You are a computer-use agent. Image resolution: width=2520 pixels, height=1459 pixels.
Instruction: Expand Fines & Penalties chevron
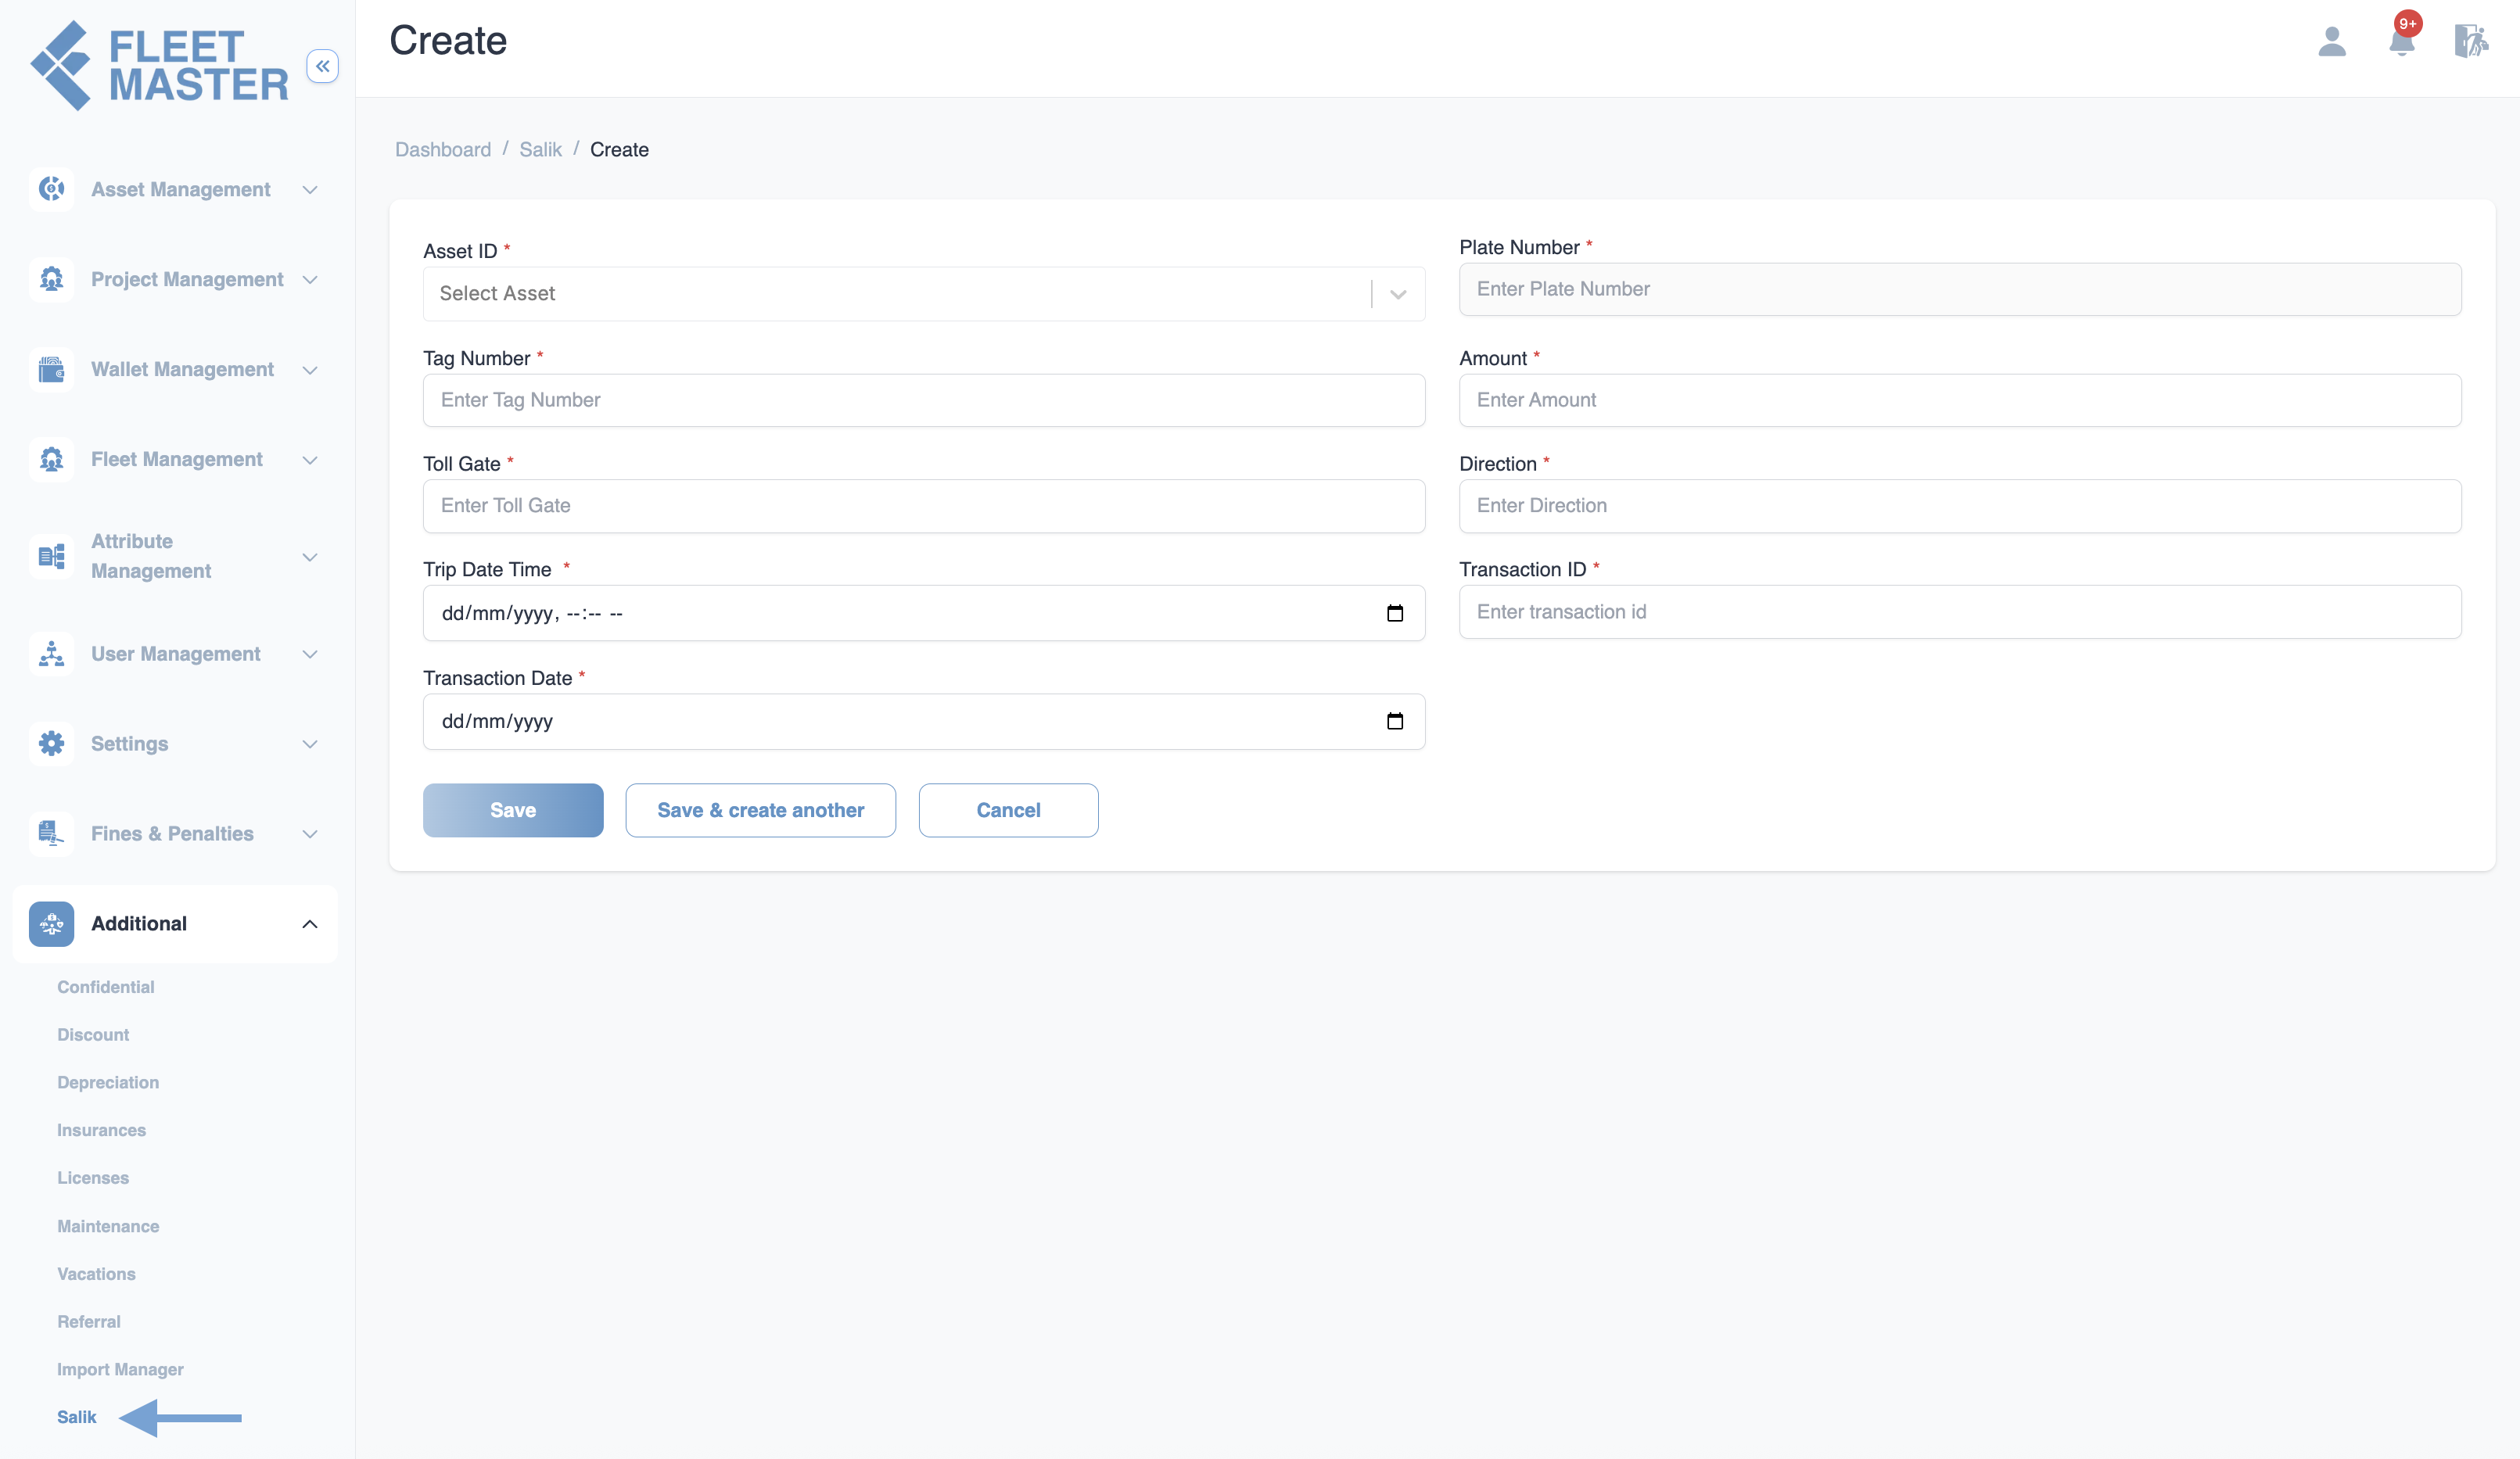click(x=310, y=834)
